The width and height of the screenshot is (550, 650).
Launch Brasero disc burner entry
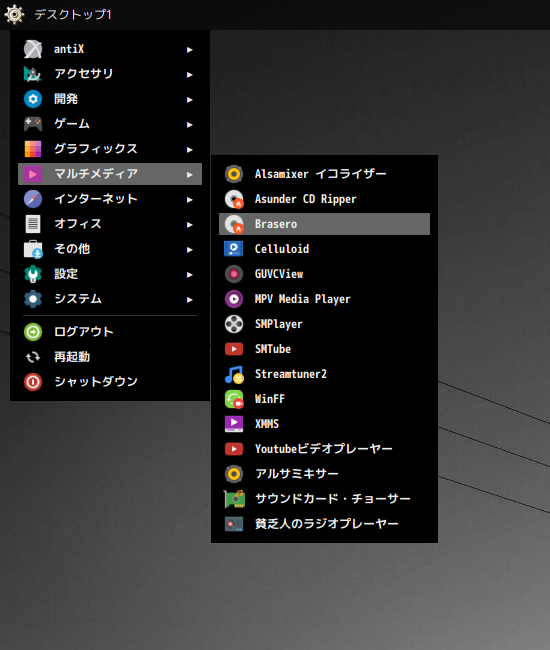324,224
